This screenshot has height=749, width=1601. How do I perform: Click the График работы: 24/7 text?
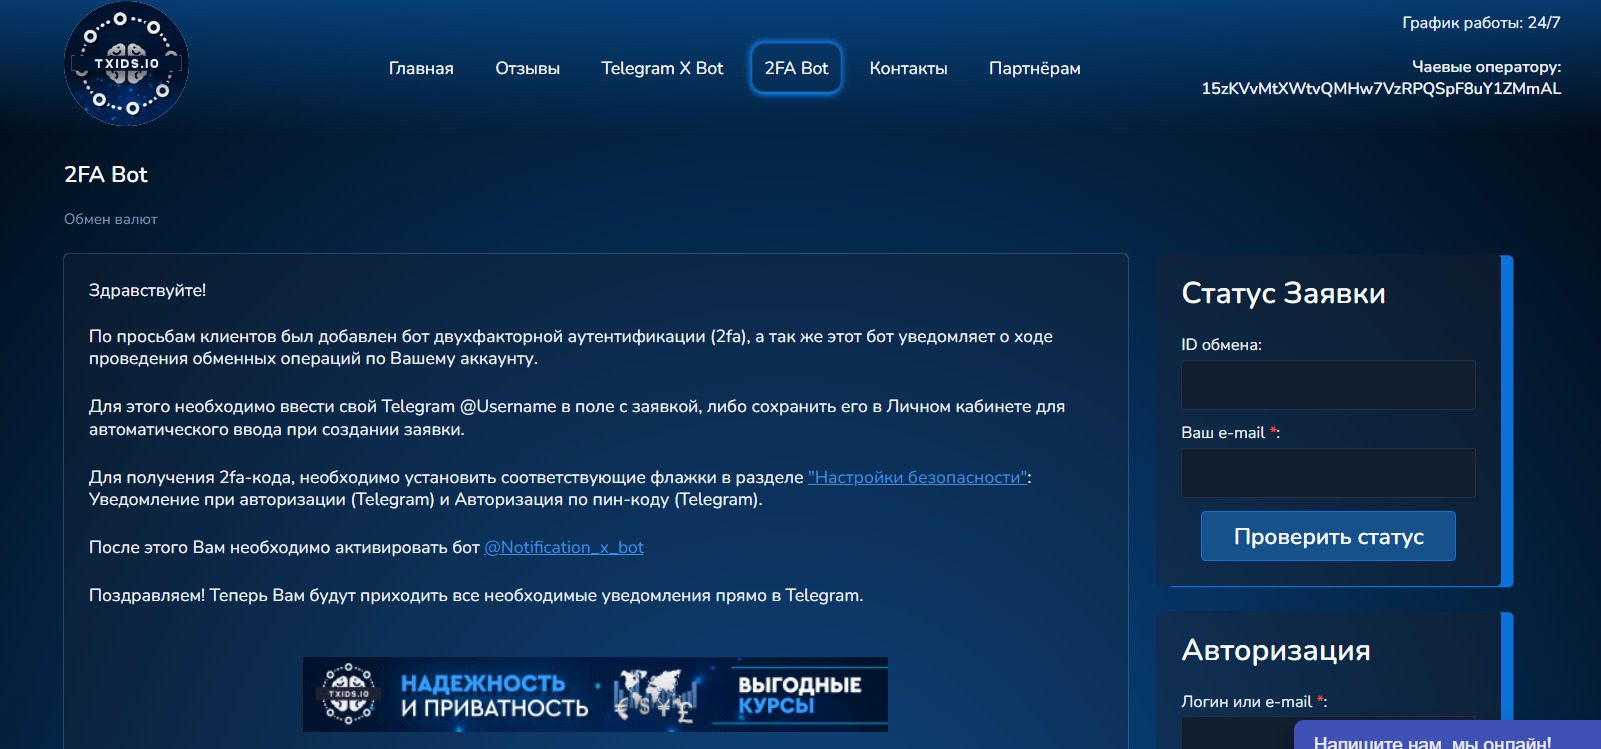(x=1481, y=22)
